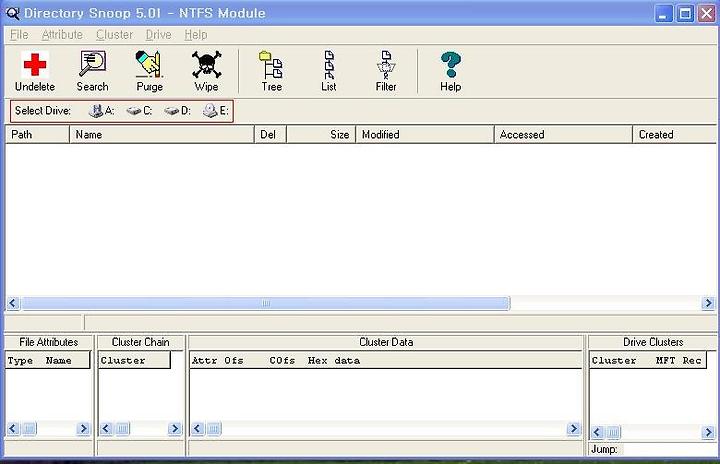The image size is (720, 464).
Task: Click Cluster Chain scrollbar right arrow
Action: (x=174, y=429)
